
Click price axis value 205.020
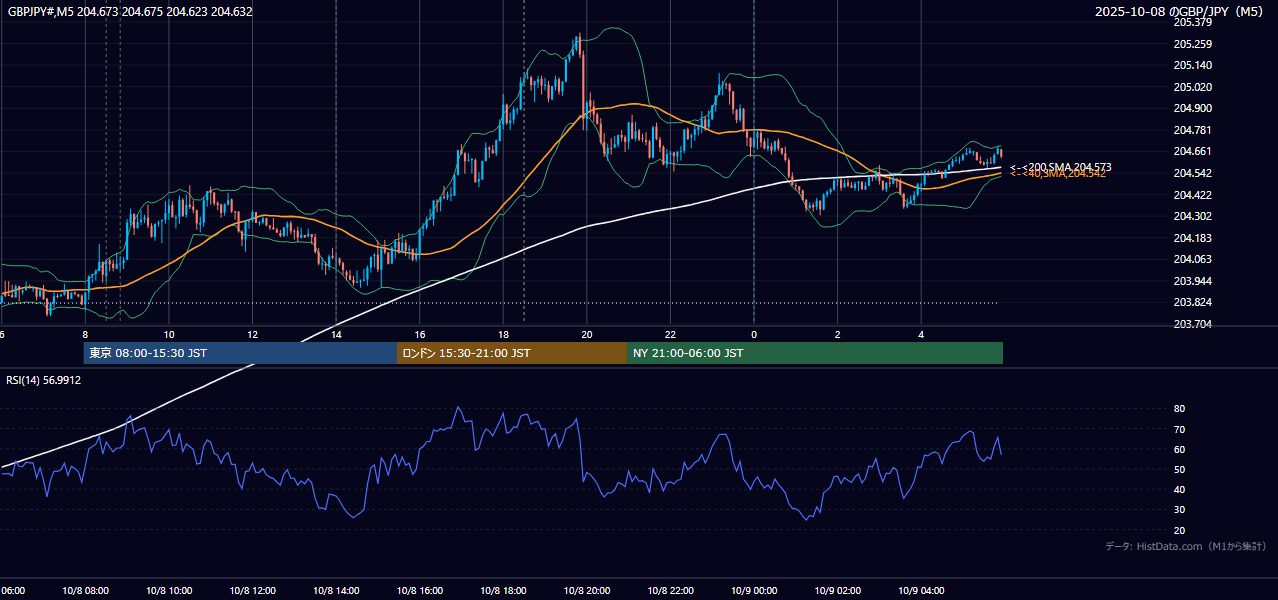[1192, 87]
